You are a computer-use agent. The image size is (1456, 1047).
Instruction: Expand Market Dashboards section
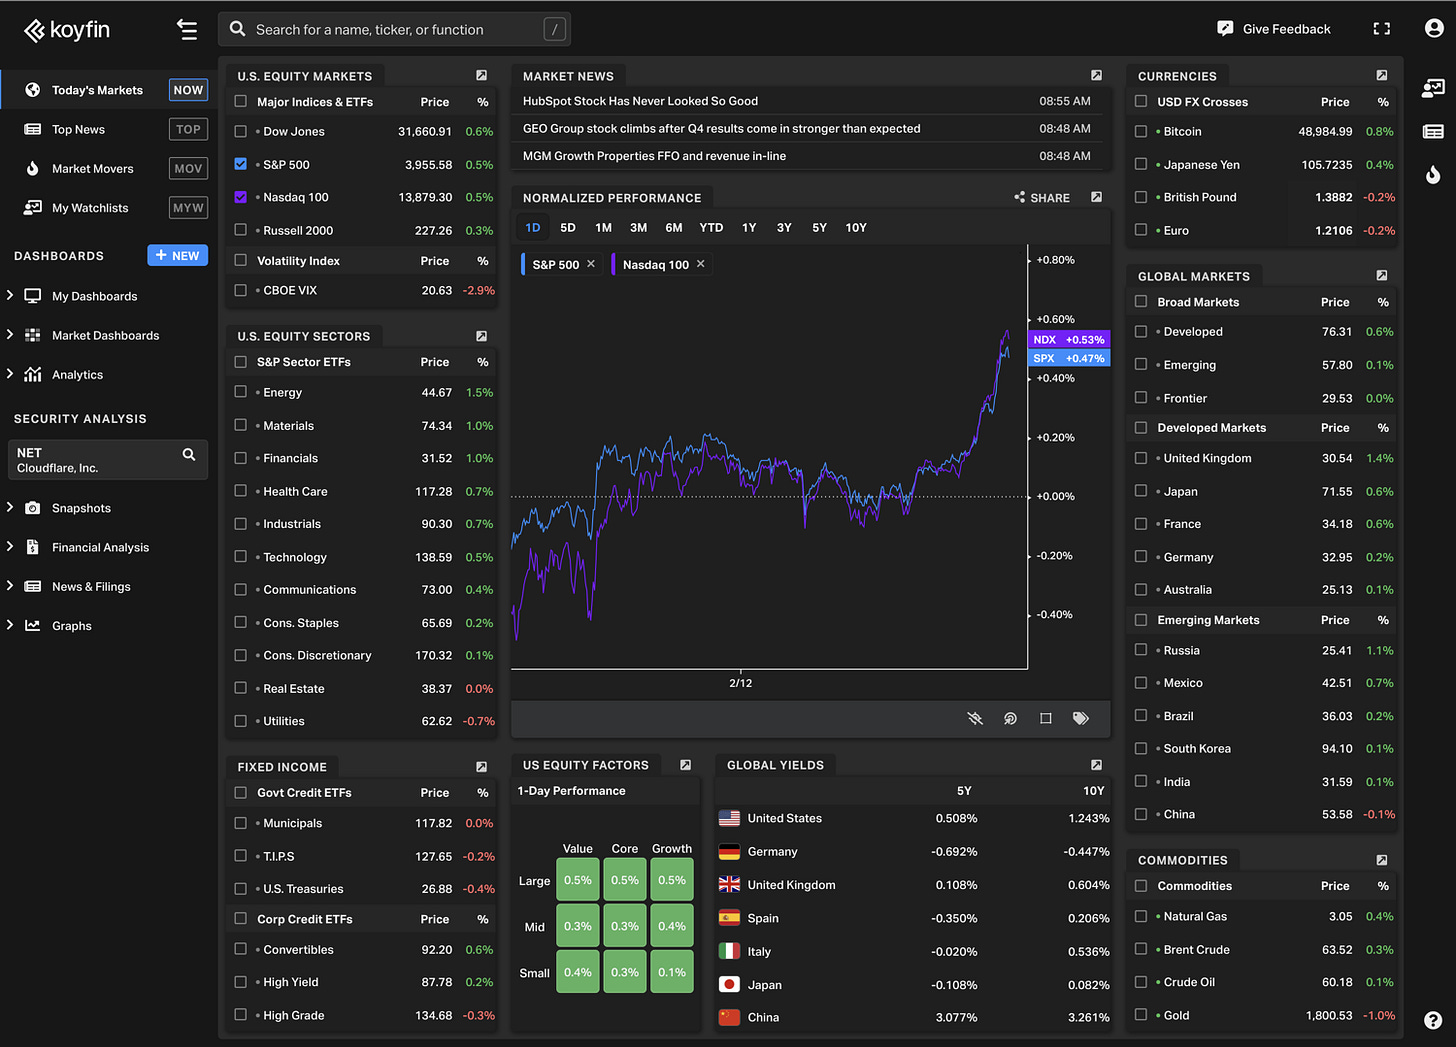10,334
